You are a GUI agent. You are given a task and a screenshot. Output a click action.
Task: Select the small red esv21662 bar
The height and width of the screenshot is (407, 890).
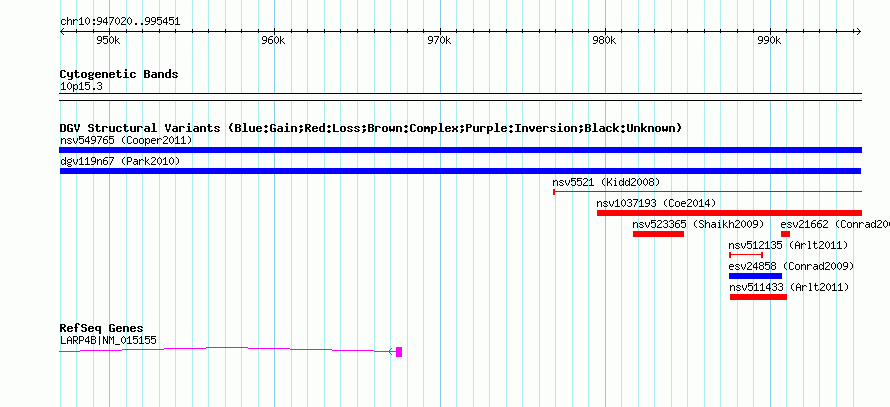(x=785, y=234)
